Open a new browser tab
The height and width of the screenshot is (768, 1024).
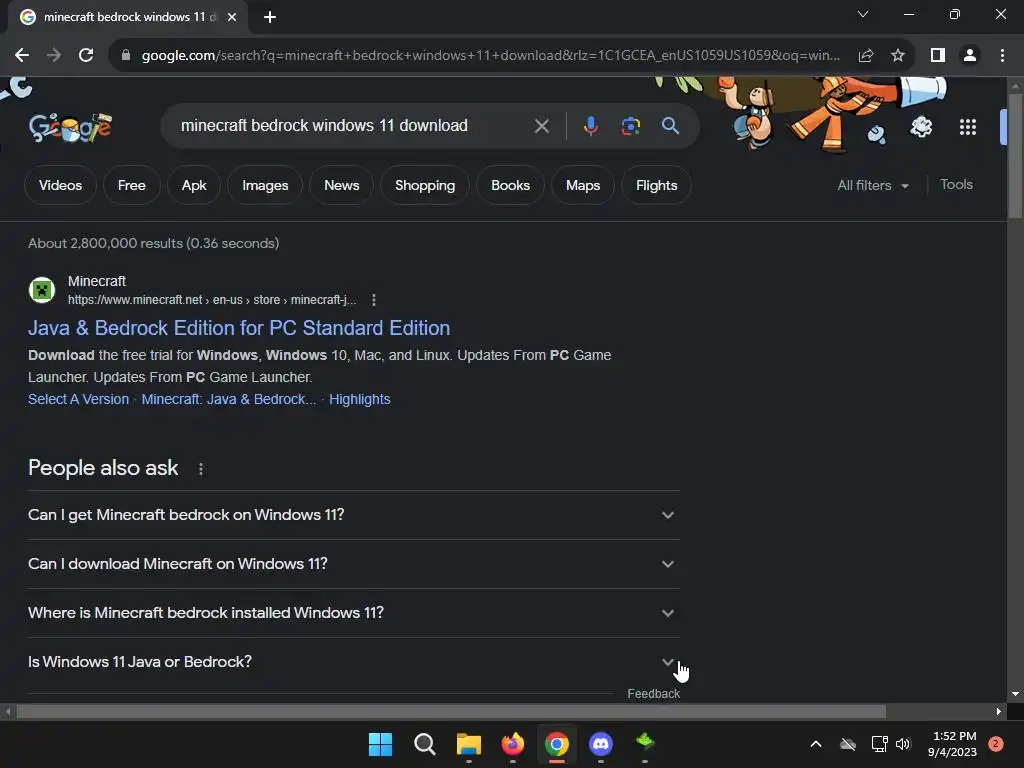[x=270, y=17]
